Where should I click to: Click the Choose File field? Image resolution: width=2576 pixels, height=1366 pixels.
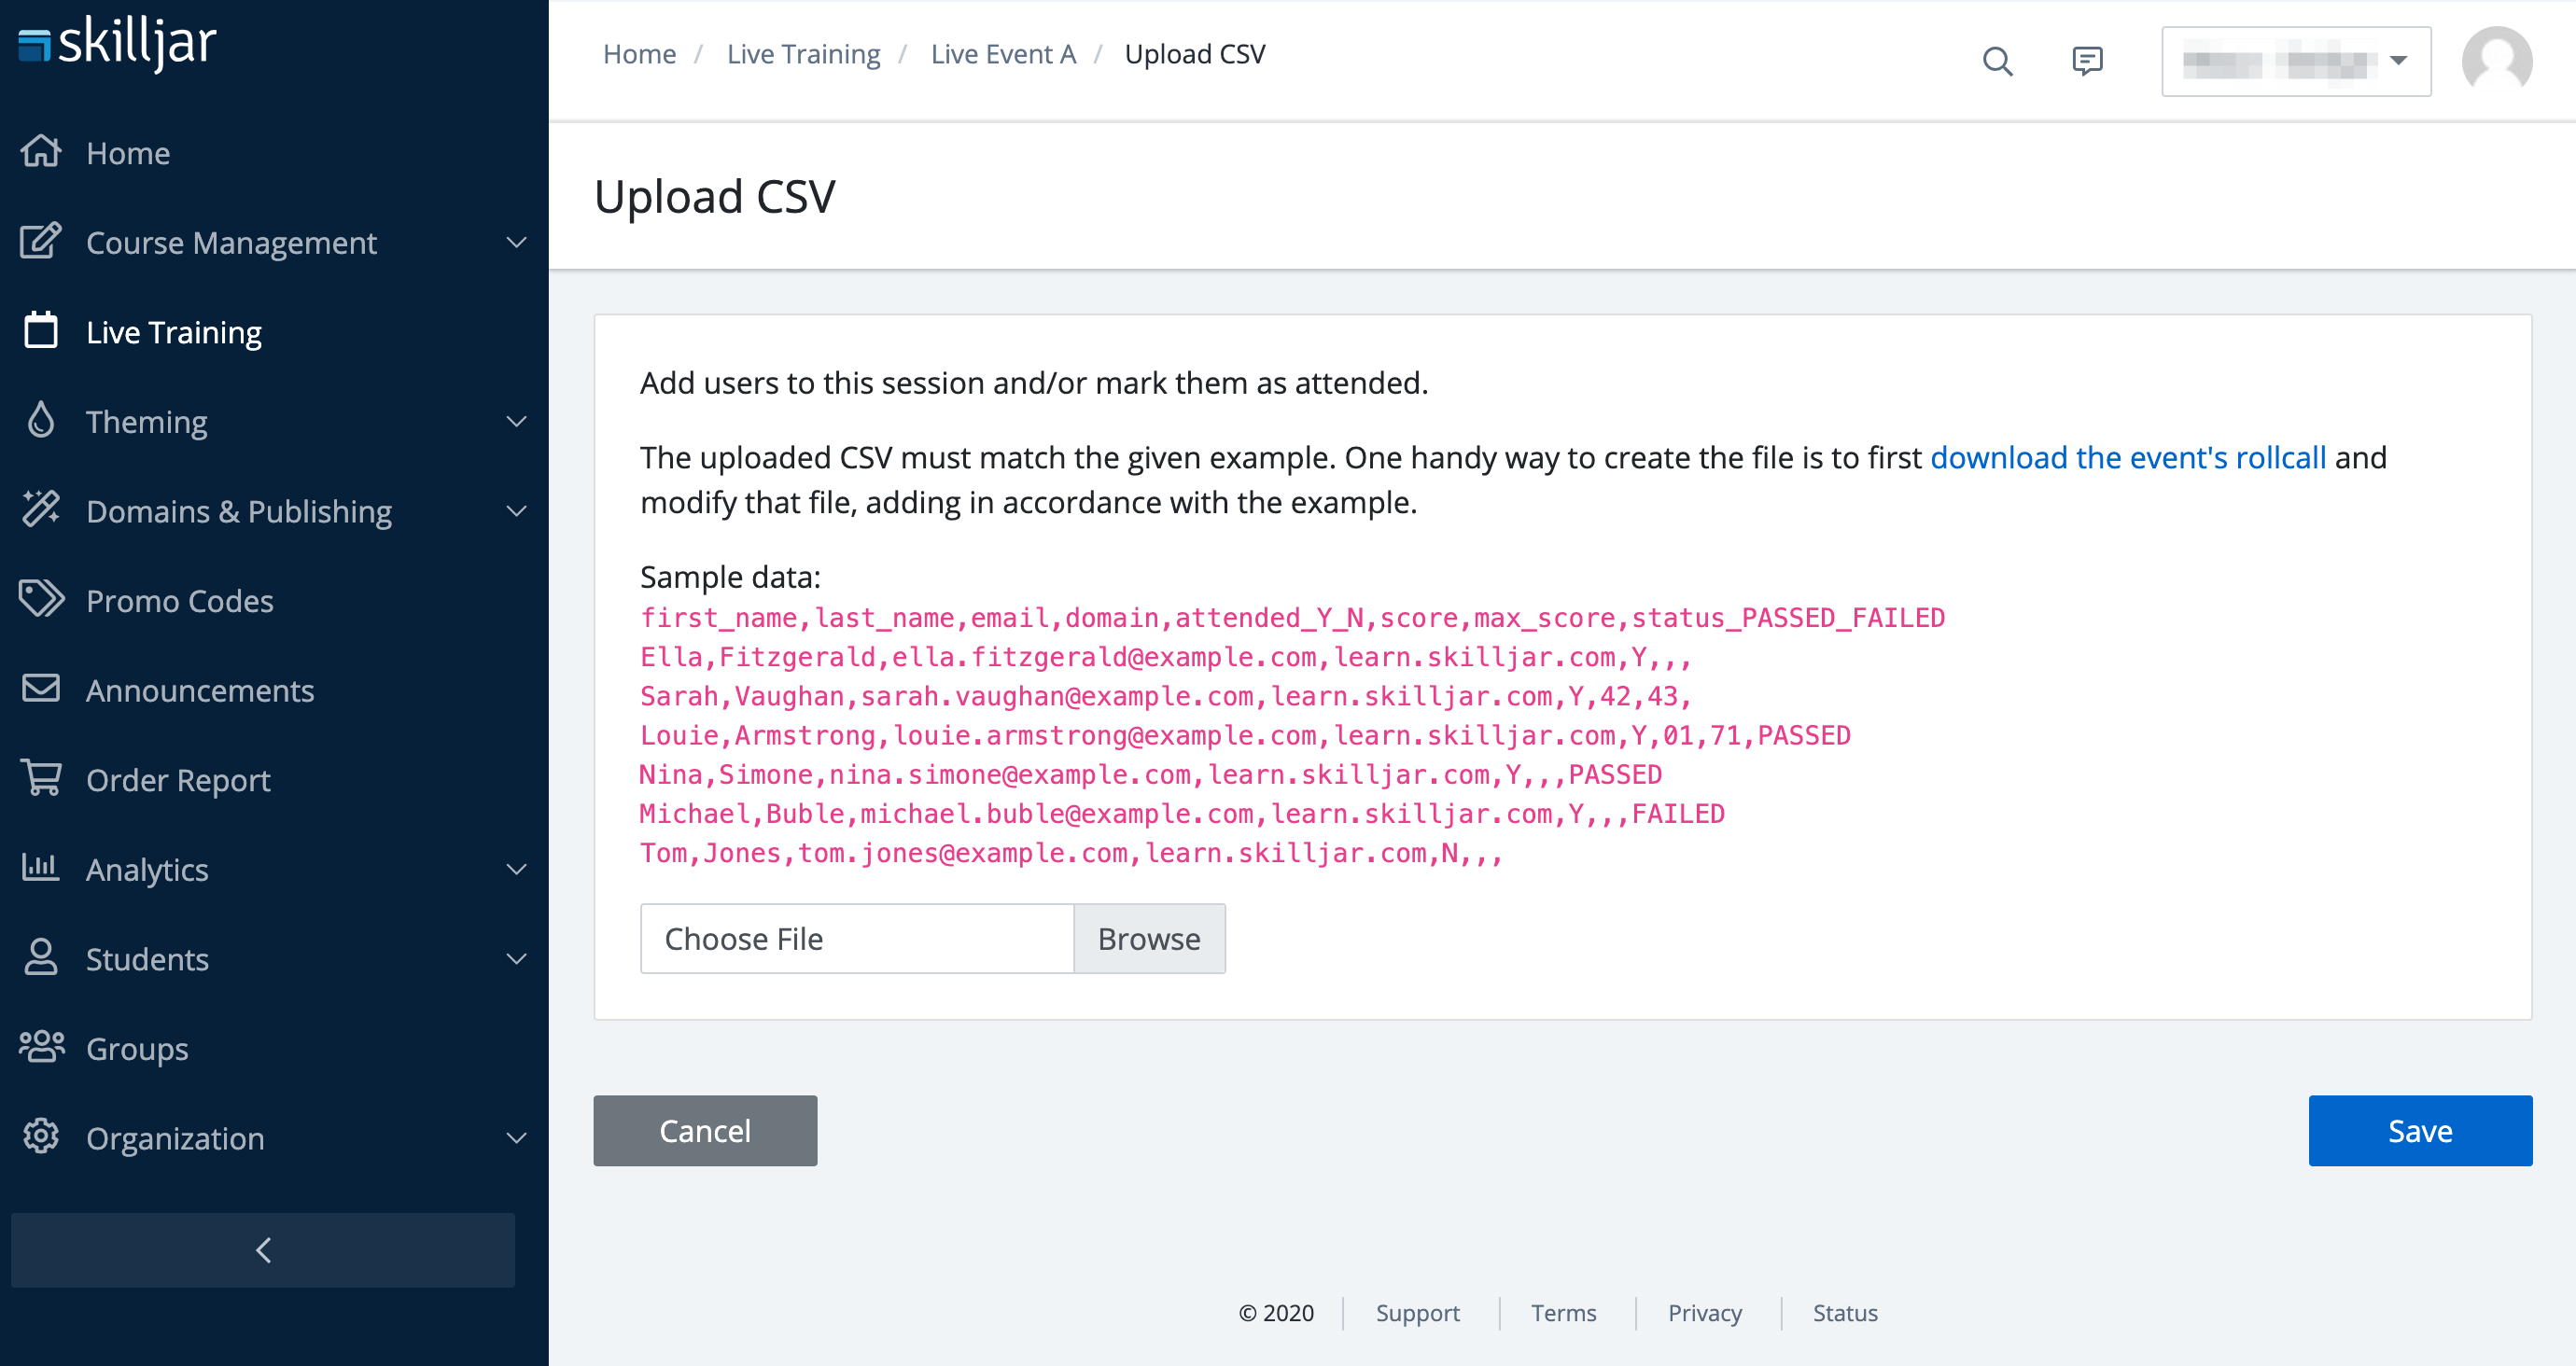(x=857, y=938)
